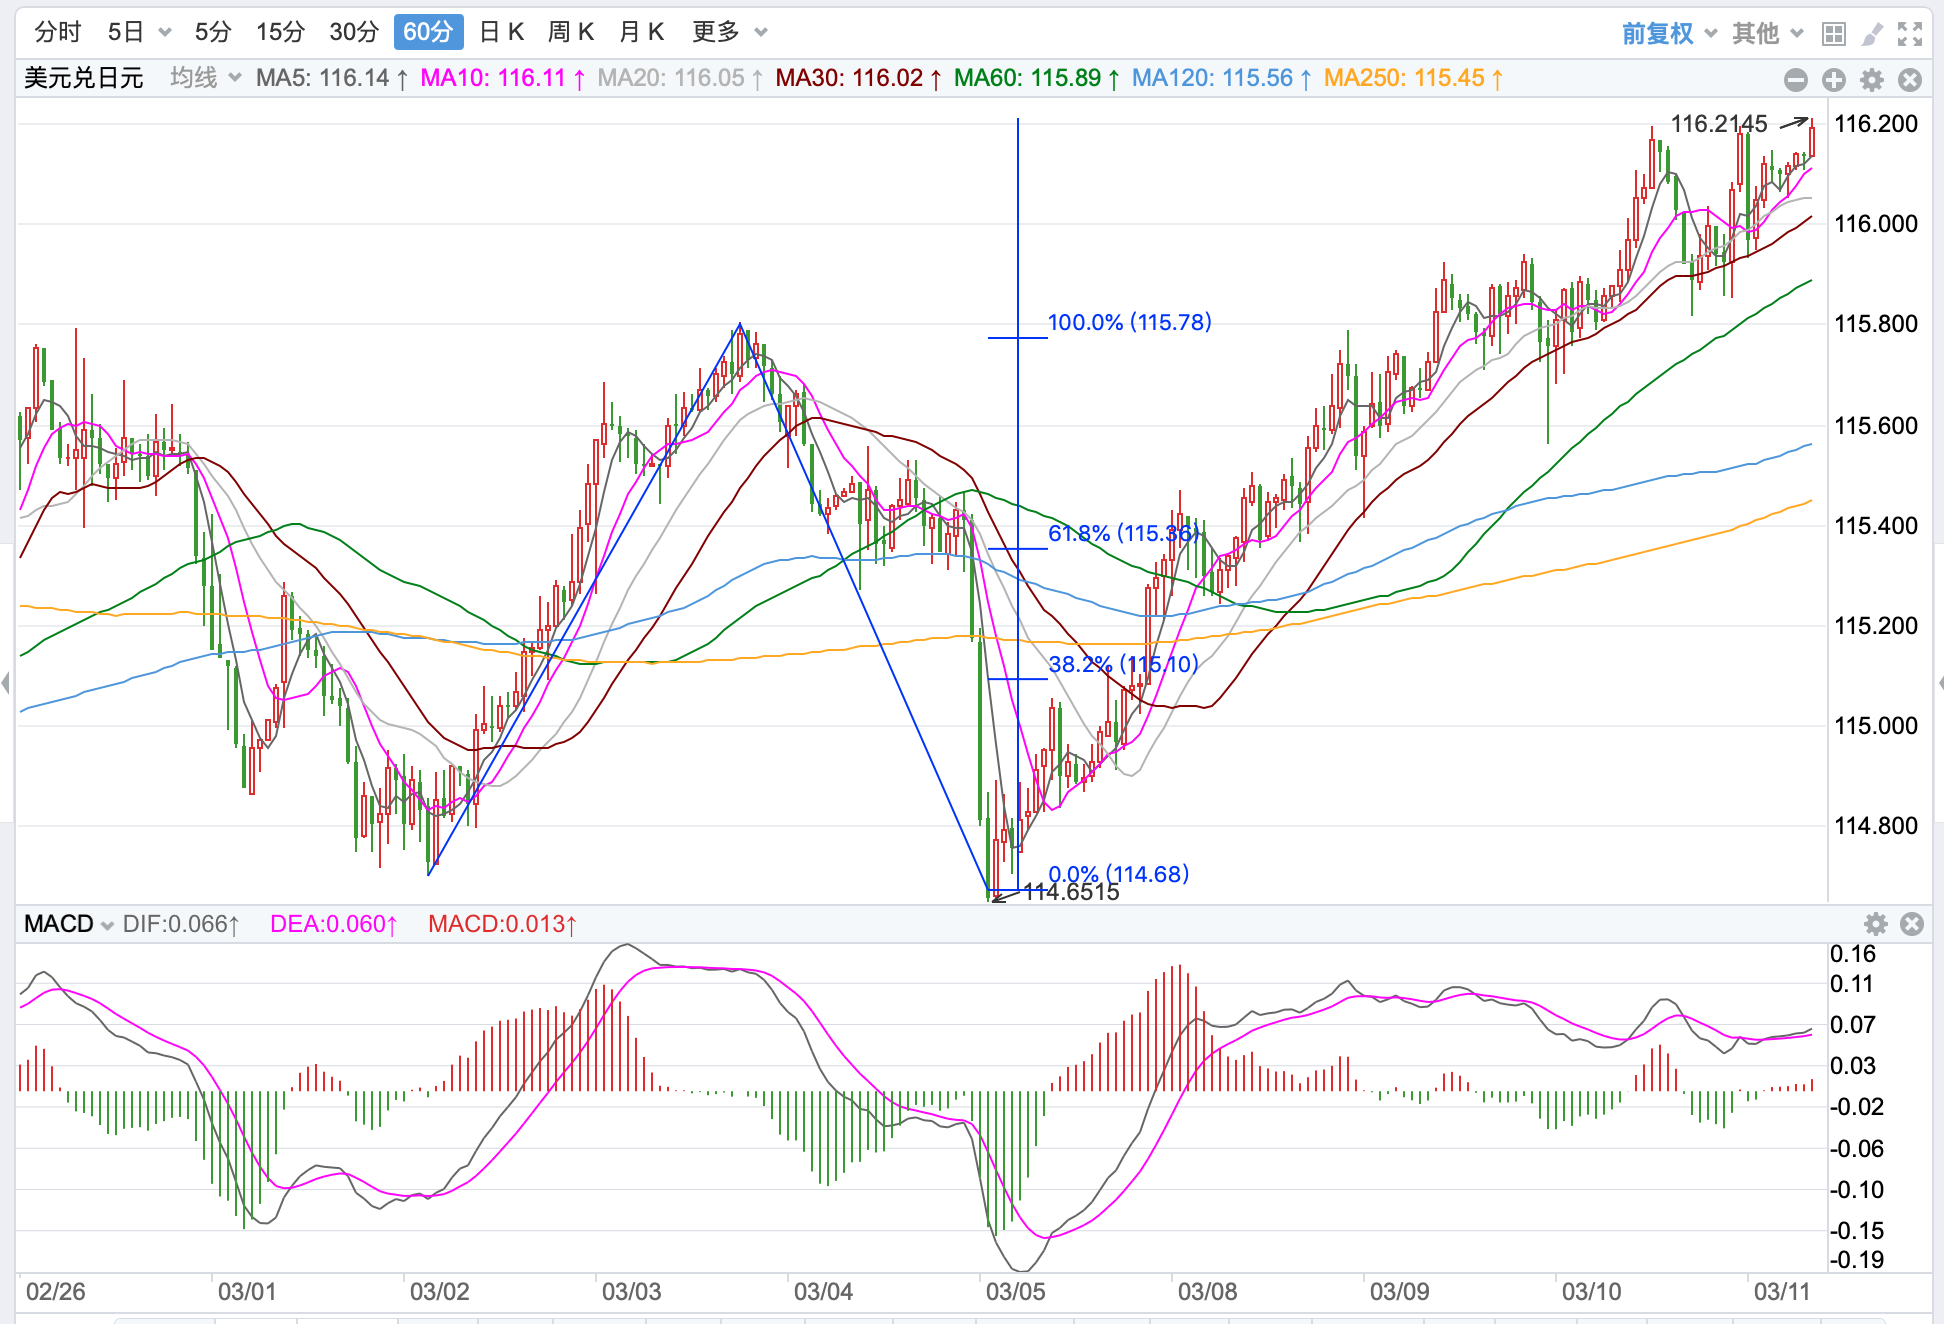The width and height of the screenshot is (1944, 1324).
Task: Enter fullscreen chart mode
Action: 1910,34
